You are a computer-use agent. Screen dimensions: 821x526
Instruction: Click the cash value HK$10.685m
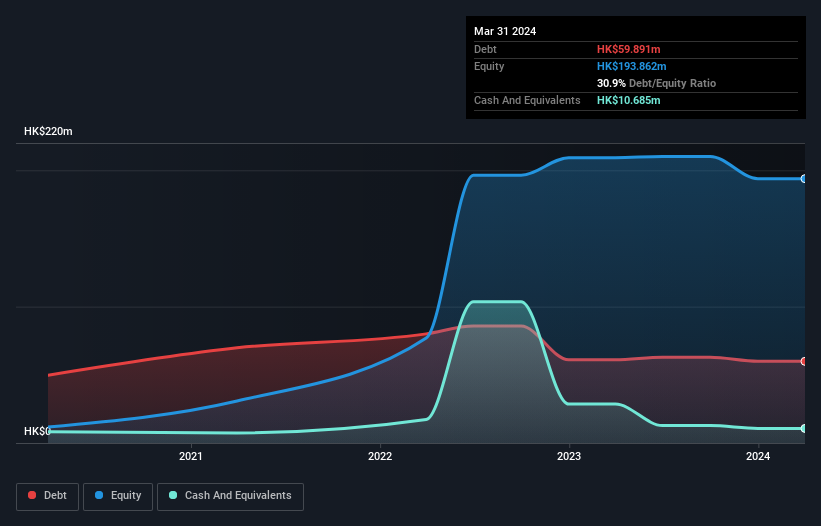pos(628,100)
